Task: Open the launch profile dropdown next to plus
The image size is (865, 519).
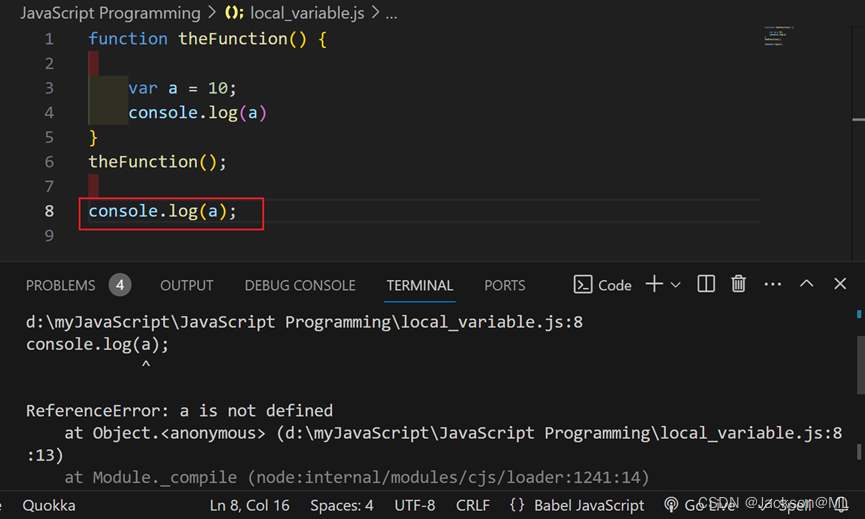Action: click(x=676, y=285)
